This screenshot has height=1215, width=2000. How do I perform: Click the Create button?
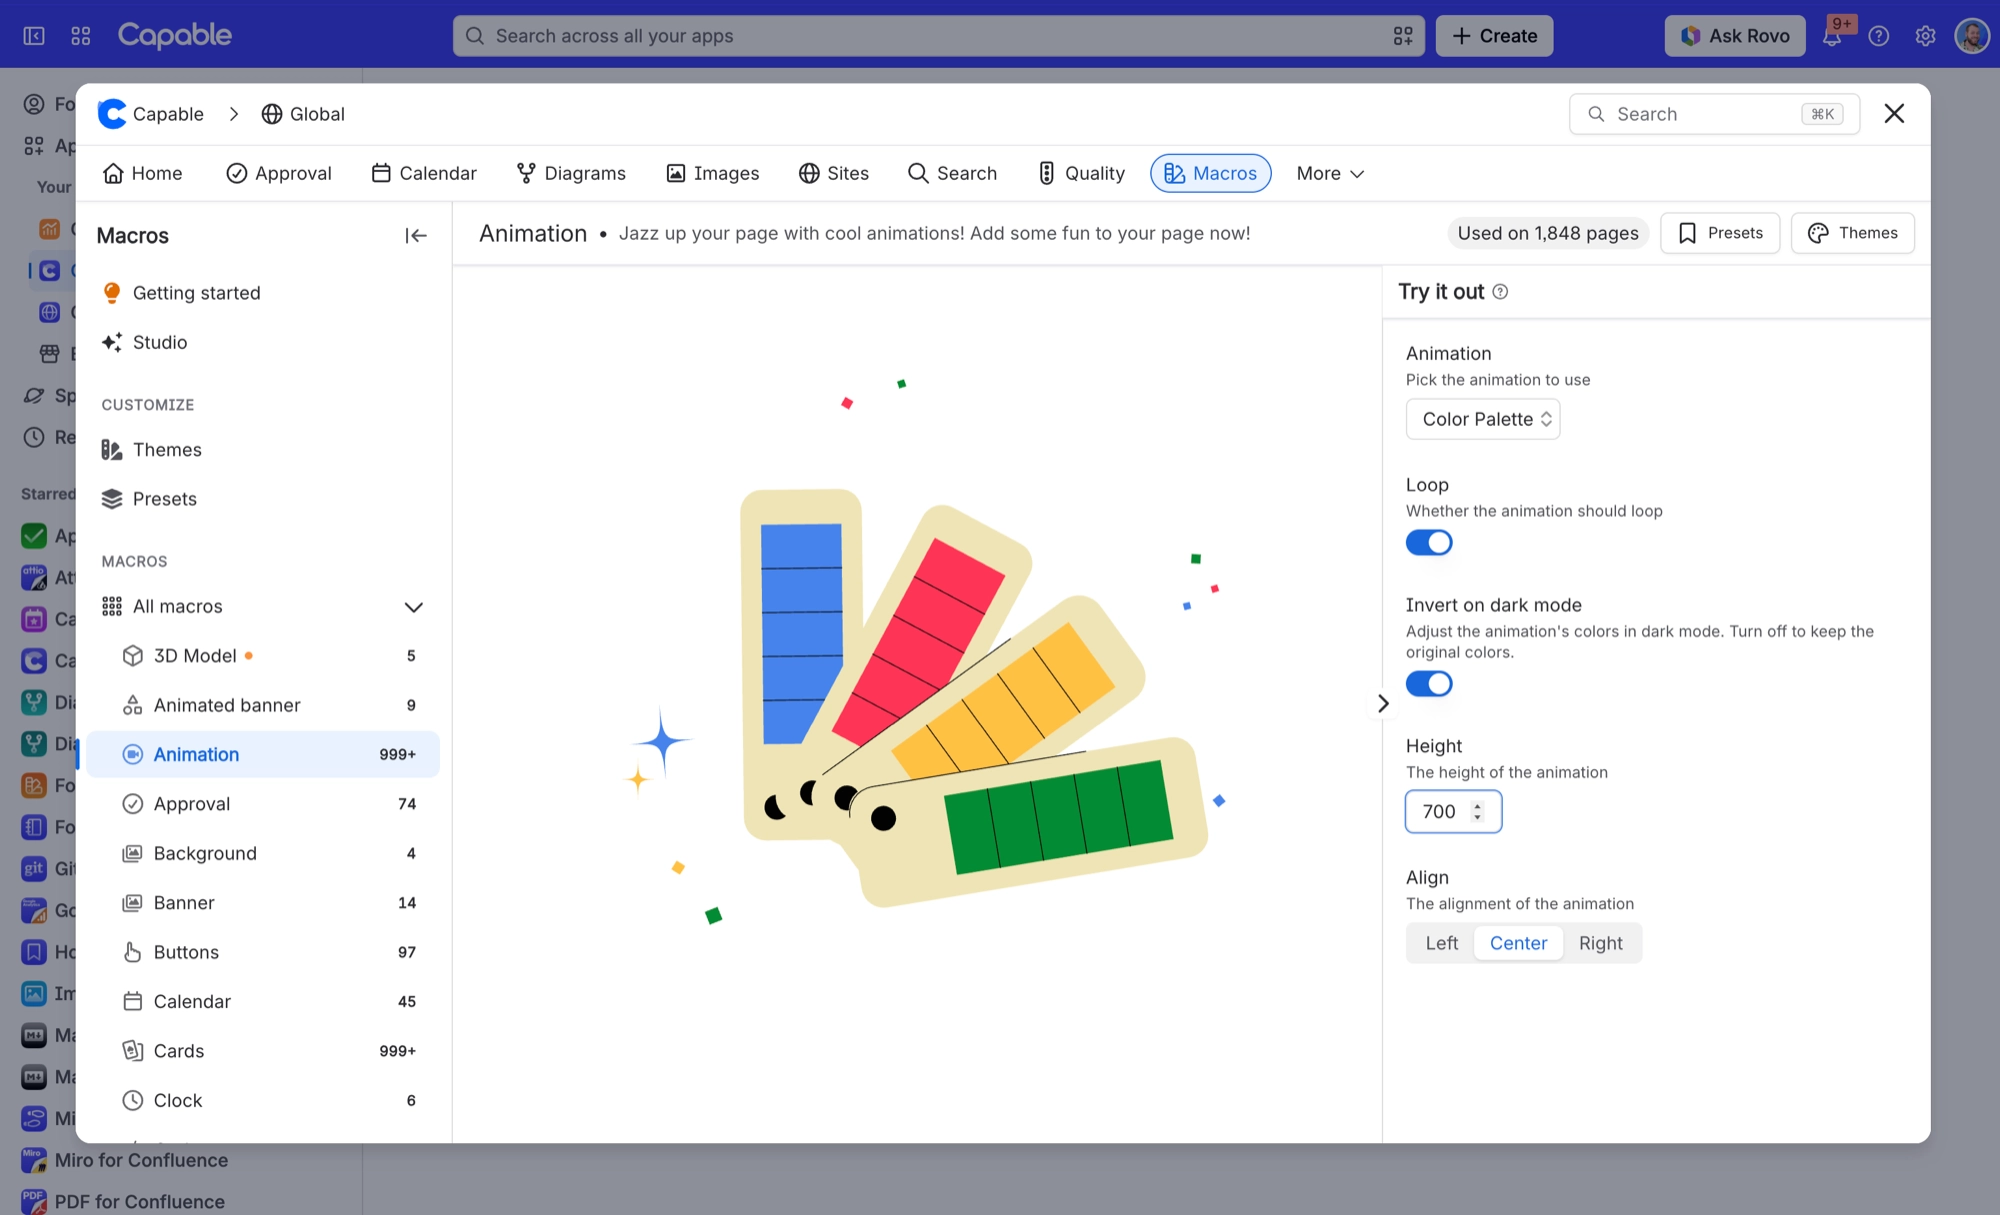pyautogui.click(x=1494, y=36)
